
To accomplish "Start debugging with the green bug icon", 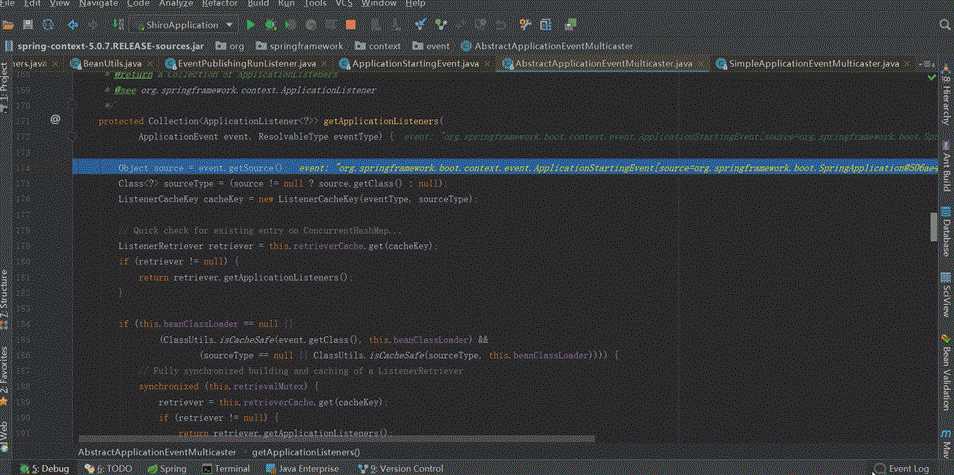I will (271, 25).
